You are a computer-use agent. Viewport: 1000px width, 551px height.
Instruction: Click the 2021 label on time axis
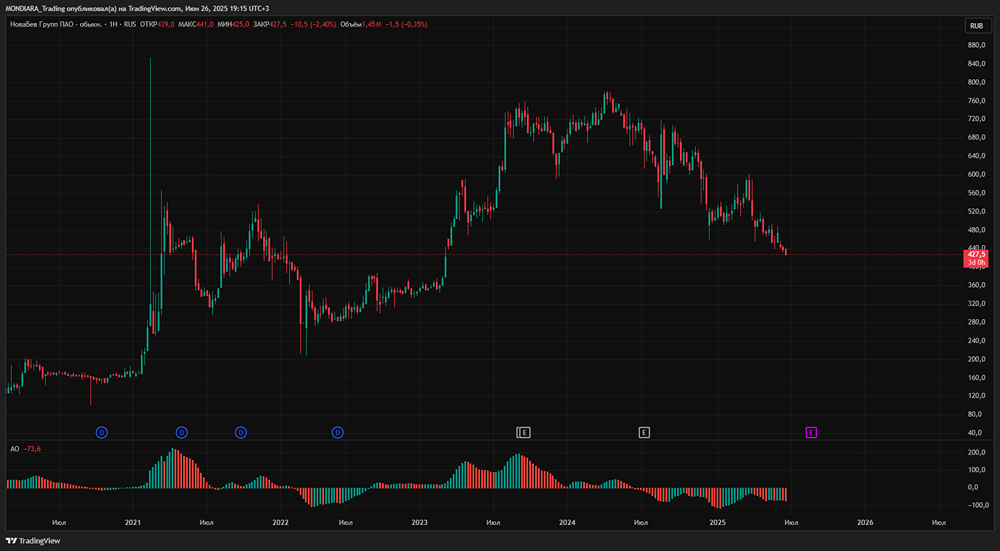133,522
